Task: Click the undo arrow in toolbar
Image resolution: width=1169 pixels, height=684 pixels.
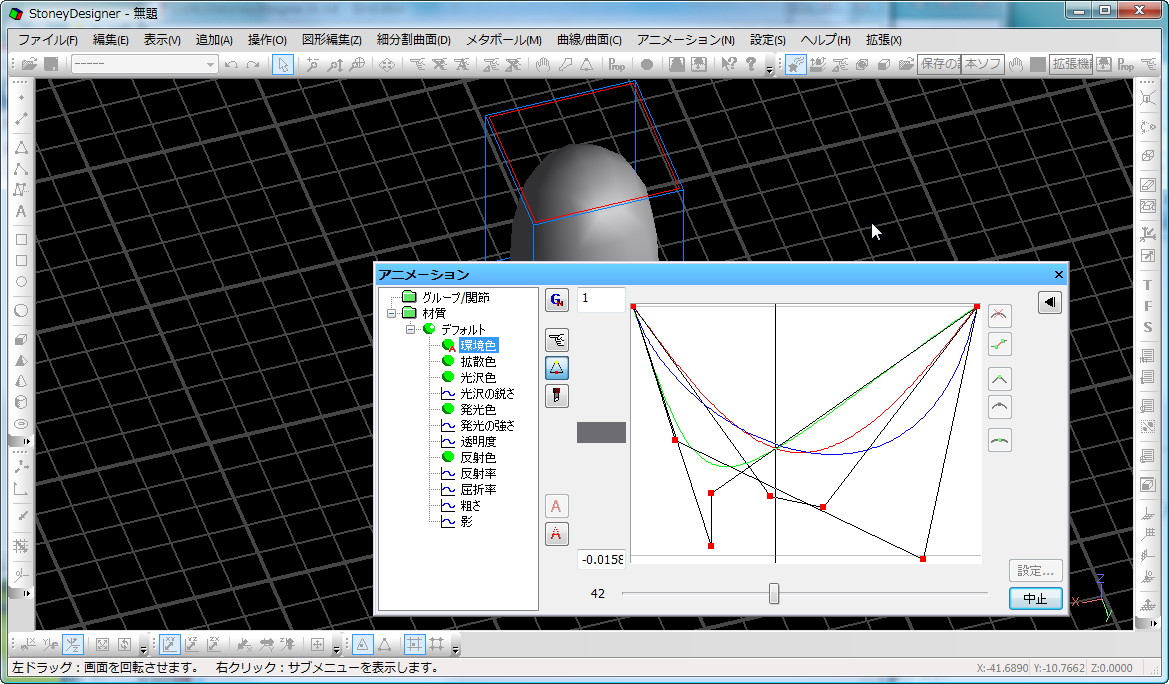Action: point(231,64)
